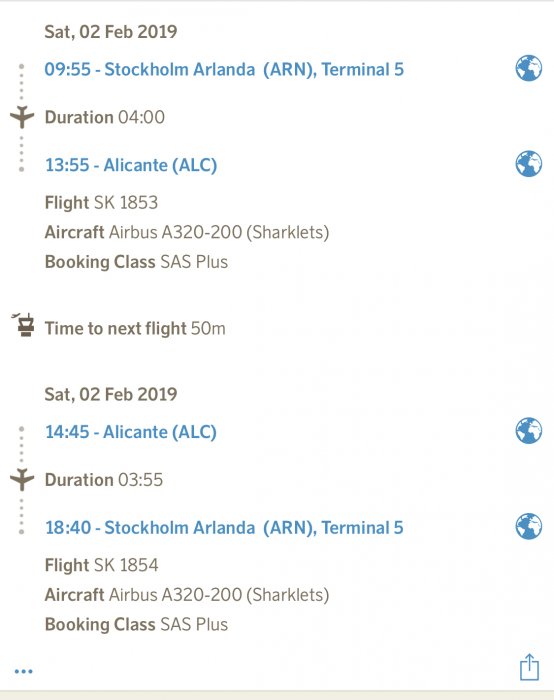The image size is (554, 700).
Task: Open 18:40 Stockholm Arlanda (ARN) Terminal 5 link
Action: (224, 528)
